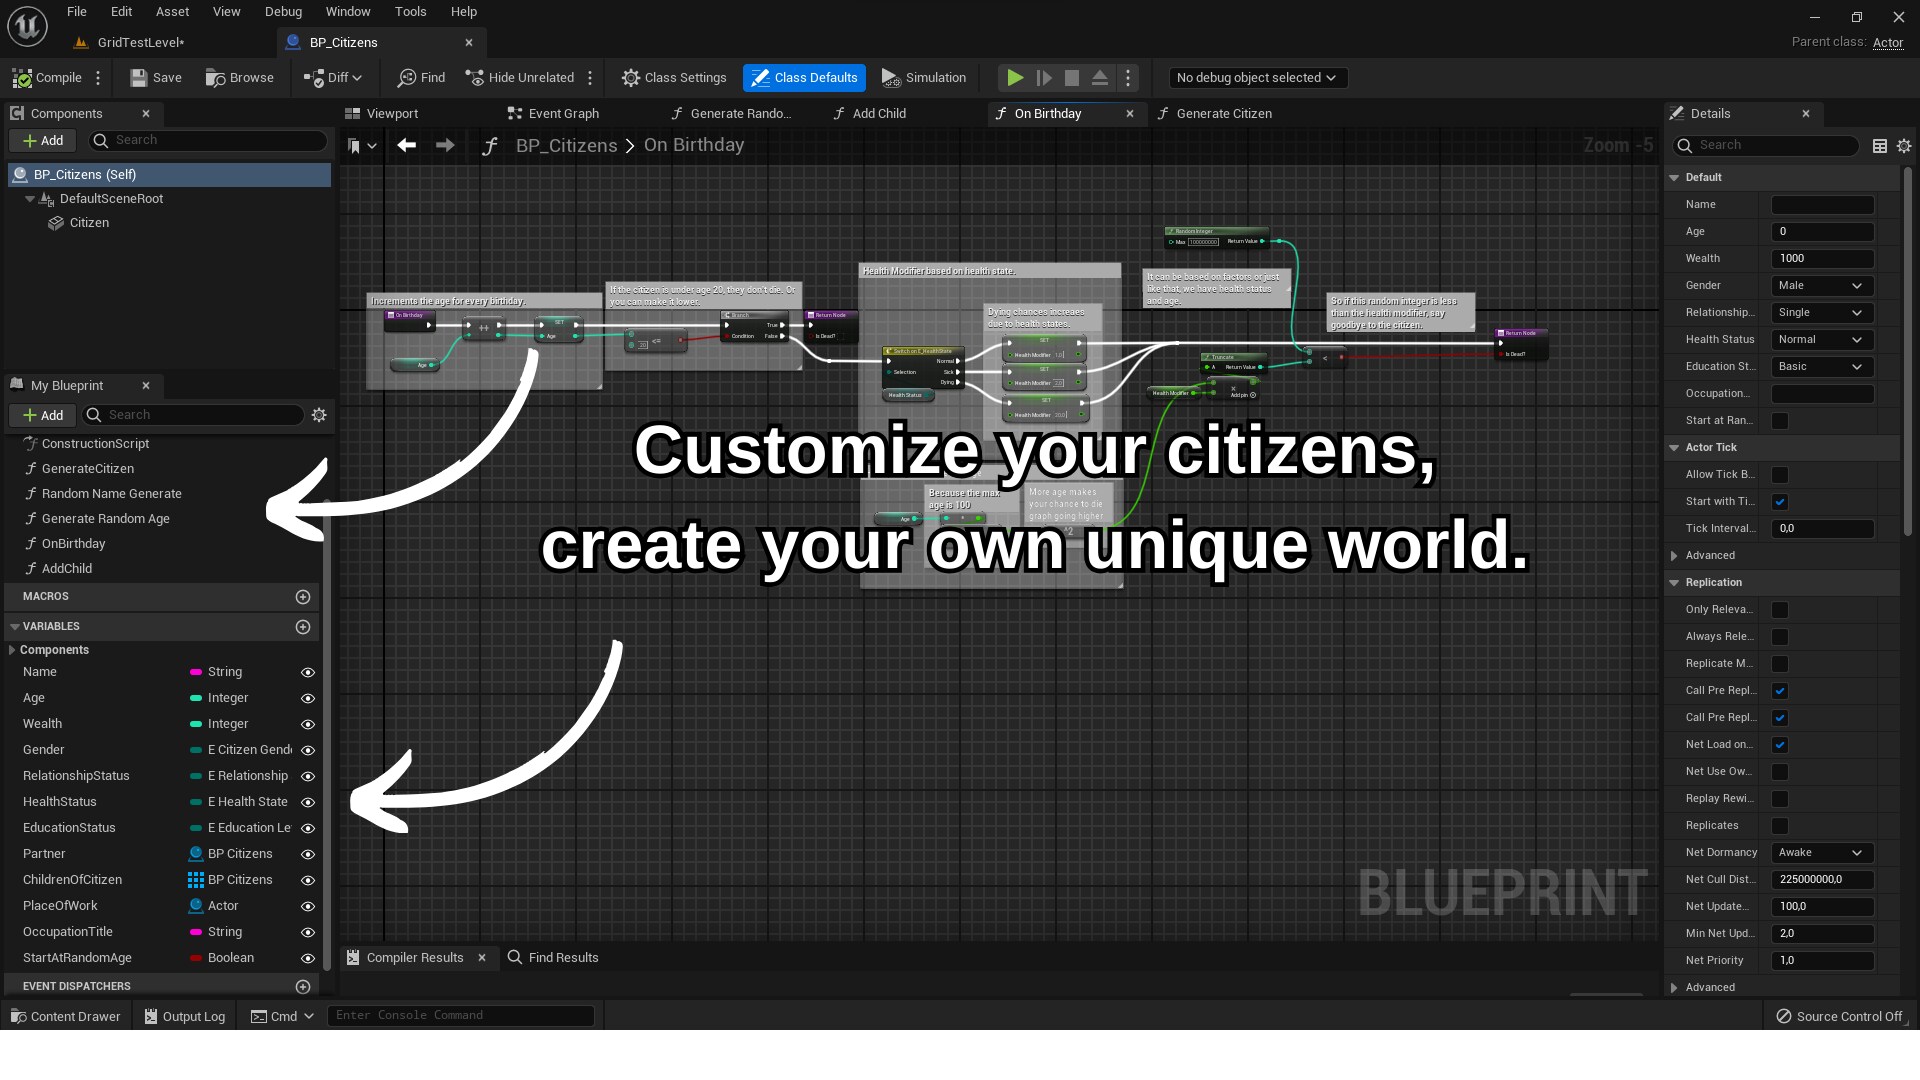Click the pink String type swatch beside Name

coord(197,671)
